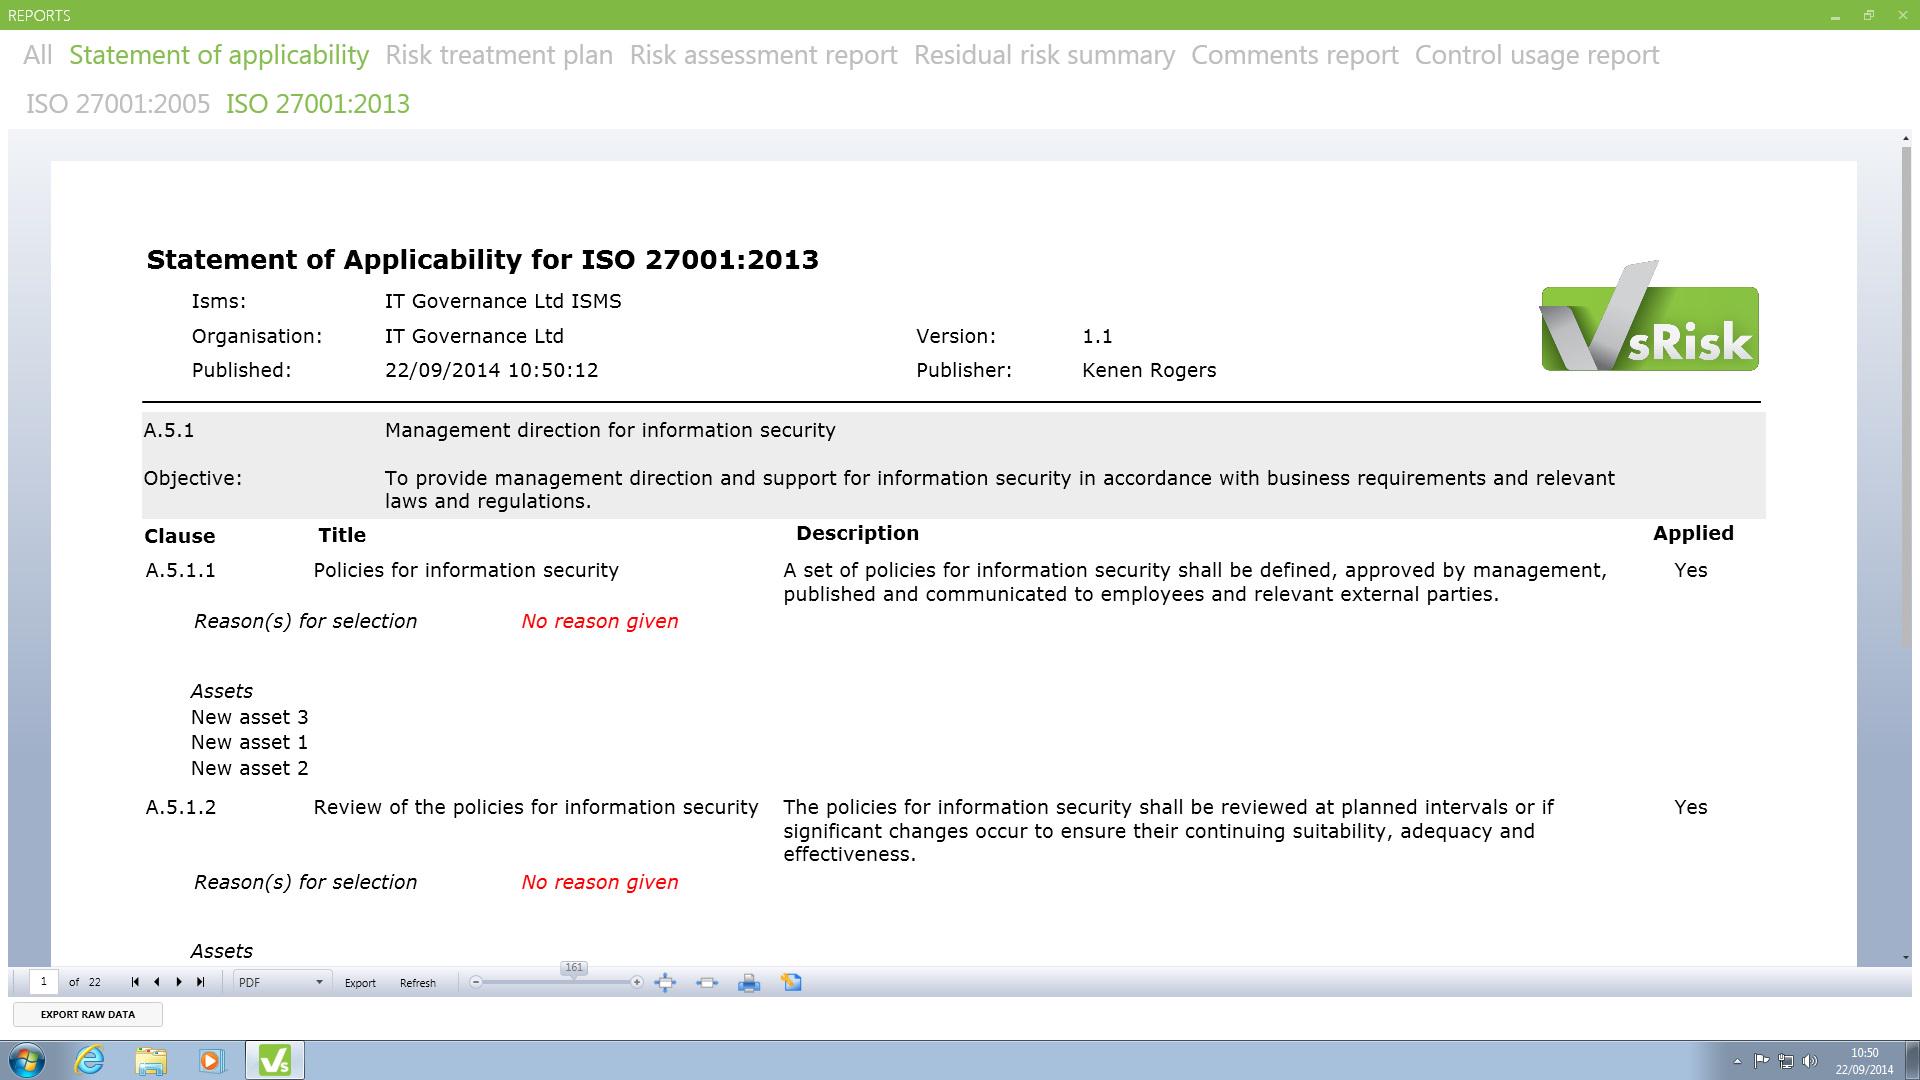Click the report title heading
This screenshot has height=1080, width=1920.
[483, 260]
